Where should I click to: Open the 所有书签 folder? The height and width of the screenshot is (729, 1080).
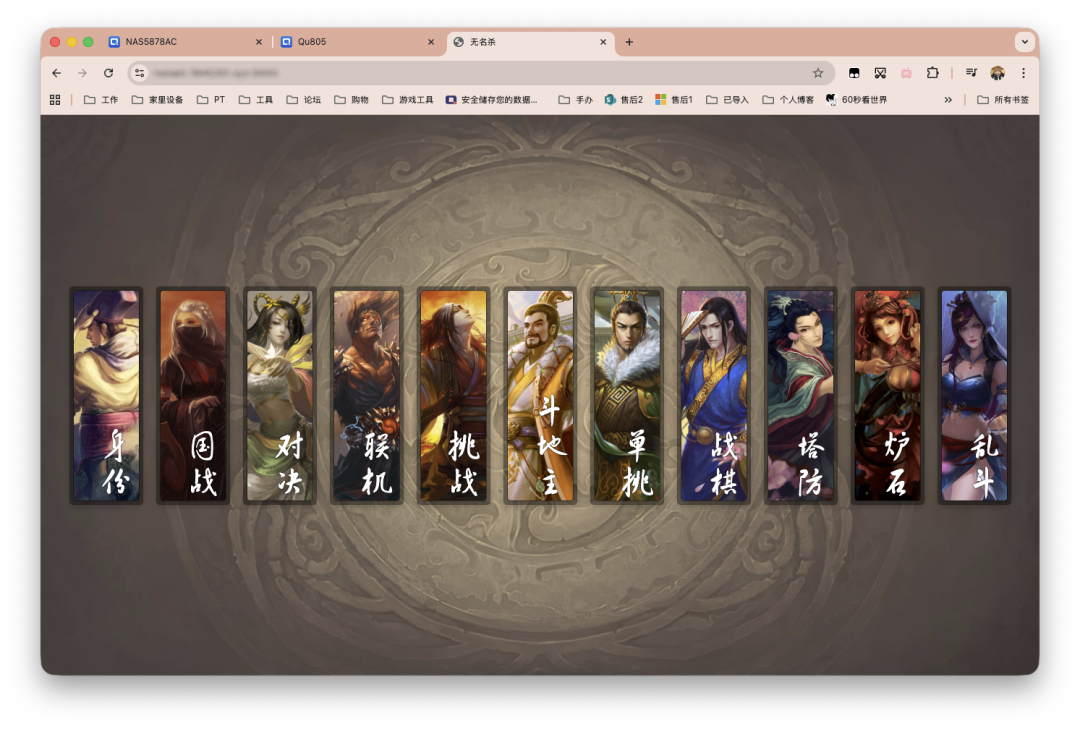point(1003,100)
